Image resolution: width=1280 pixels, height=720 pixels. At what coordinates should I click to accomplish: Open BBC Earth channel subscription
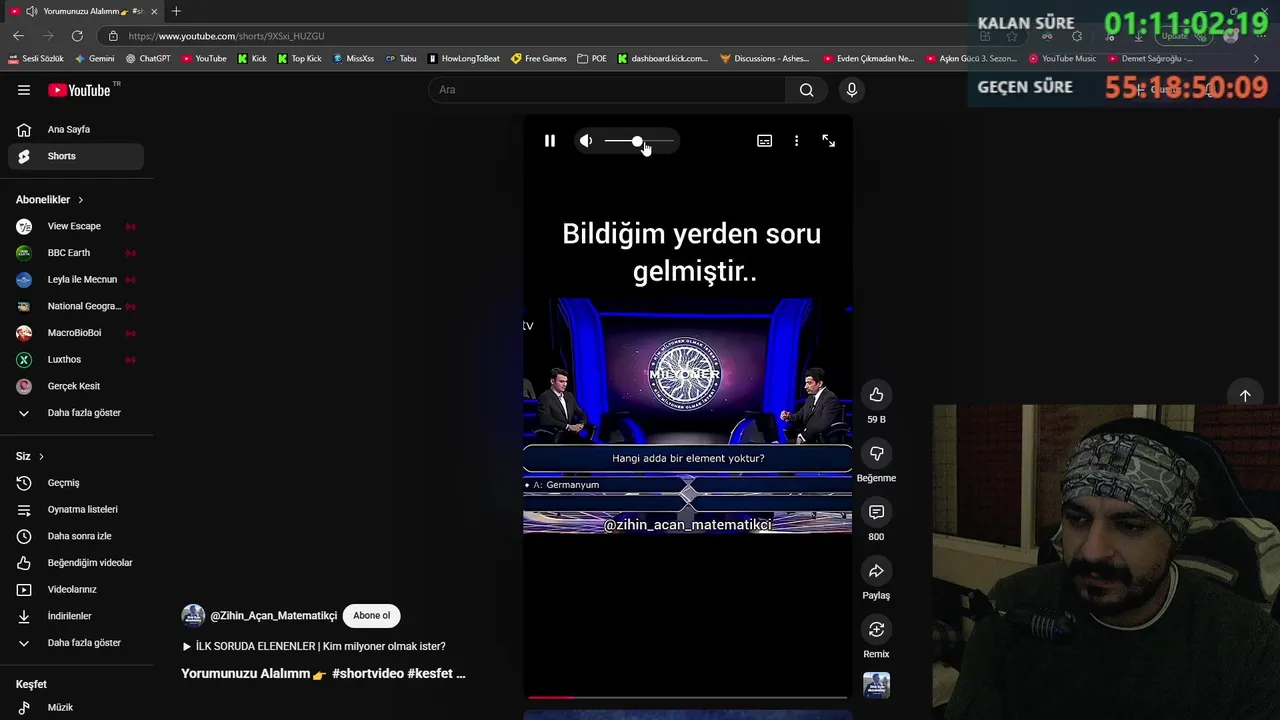click(x=76, y=253)
